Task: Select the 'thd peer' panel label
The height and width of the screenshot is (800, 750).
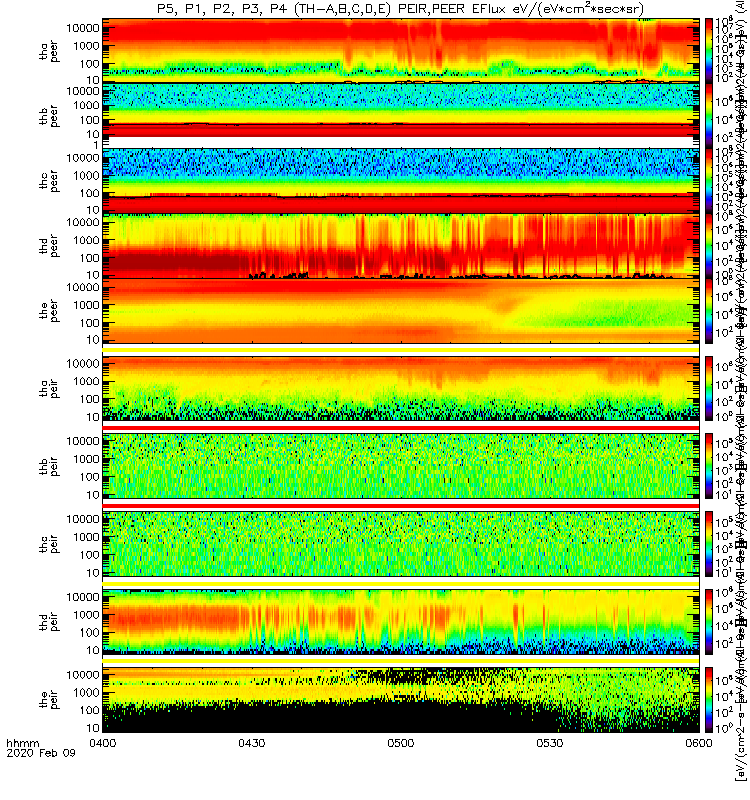Action: (x=49, y=246)
